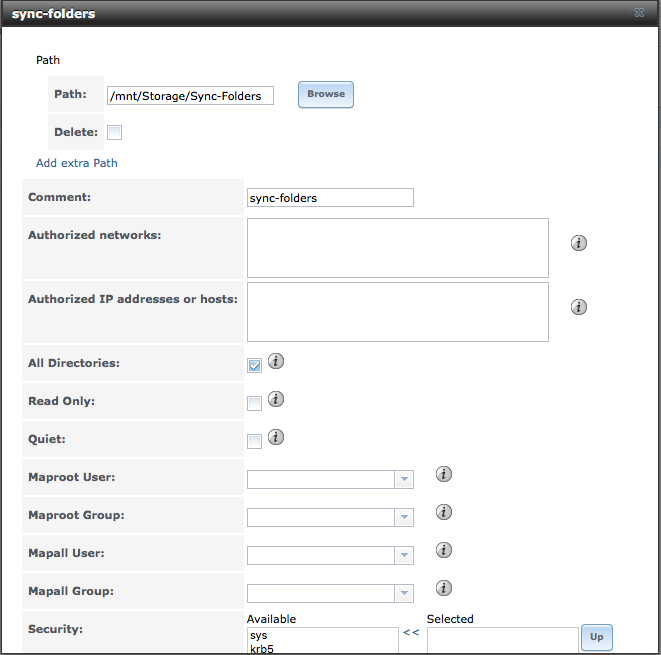Focus the Comment input field

(330, 198)
